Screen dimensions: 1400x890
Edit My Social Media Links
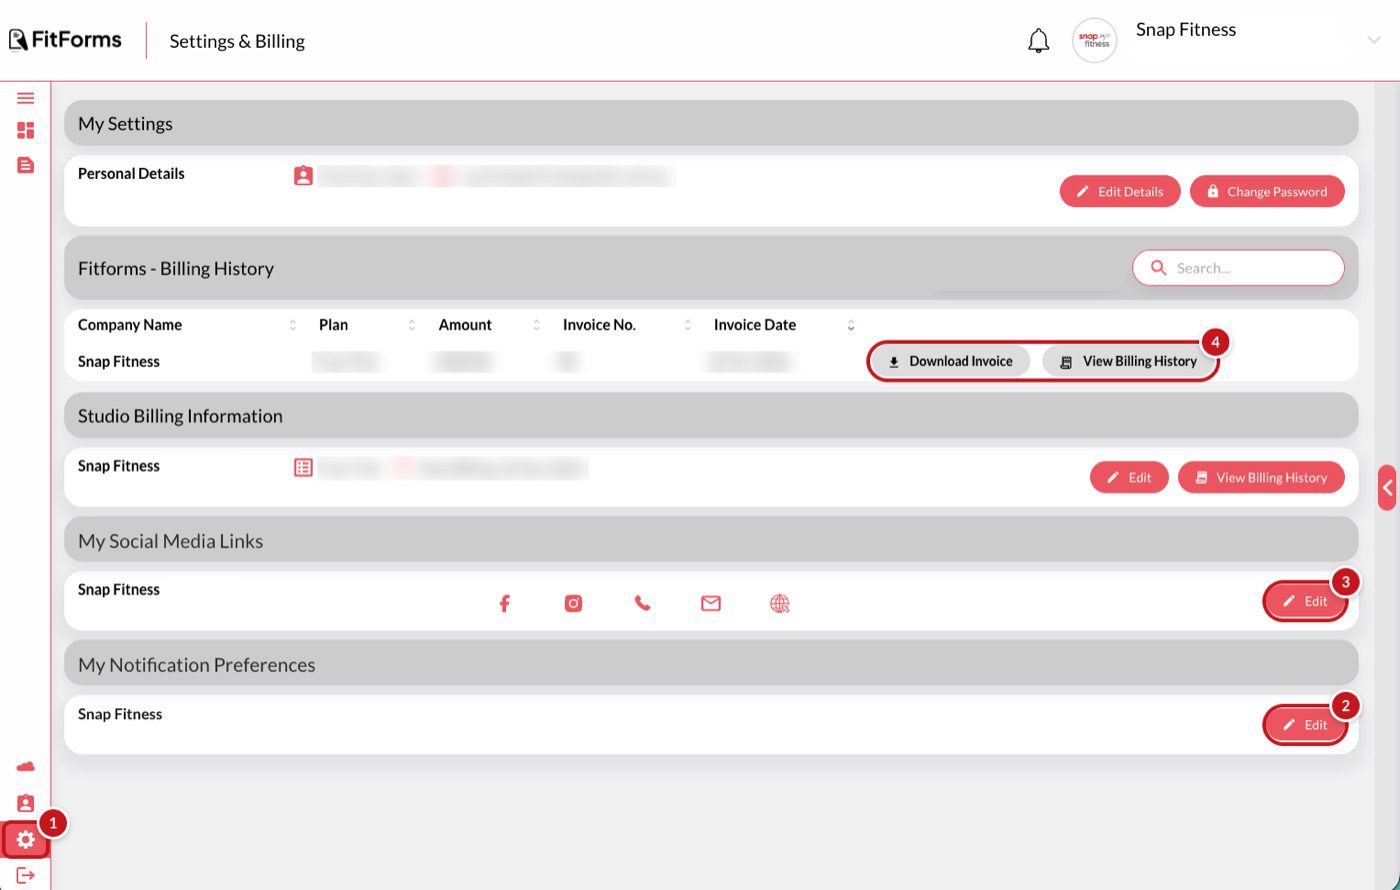pyautogui.click(x=1305, y=601)
